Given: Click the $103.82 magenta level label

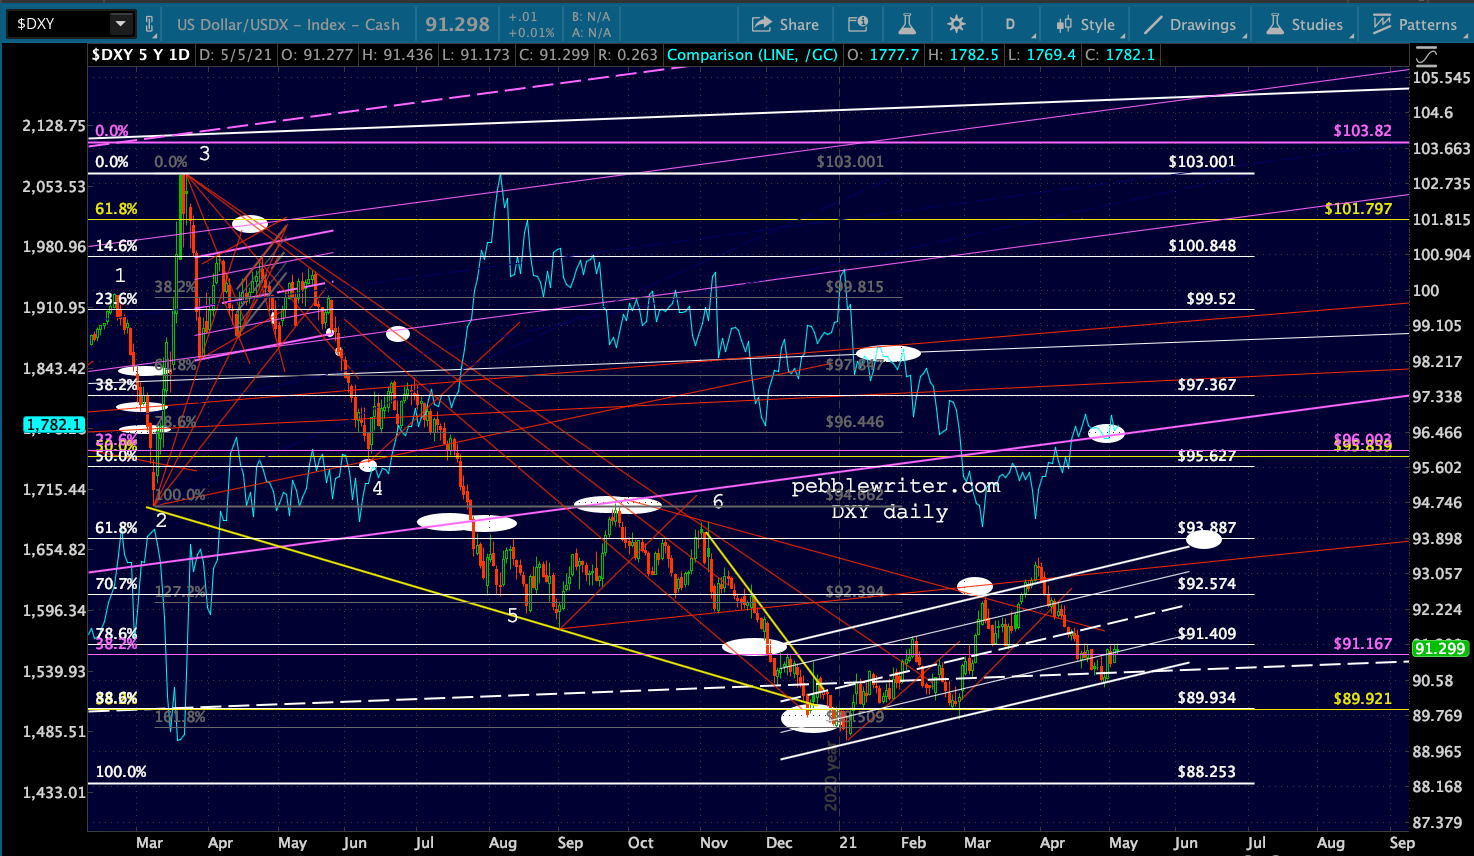Looking at the screenshot, I should pos(1362,131).
